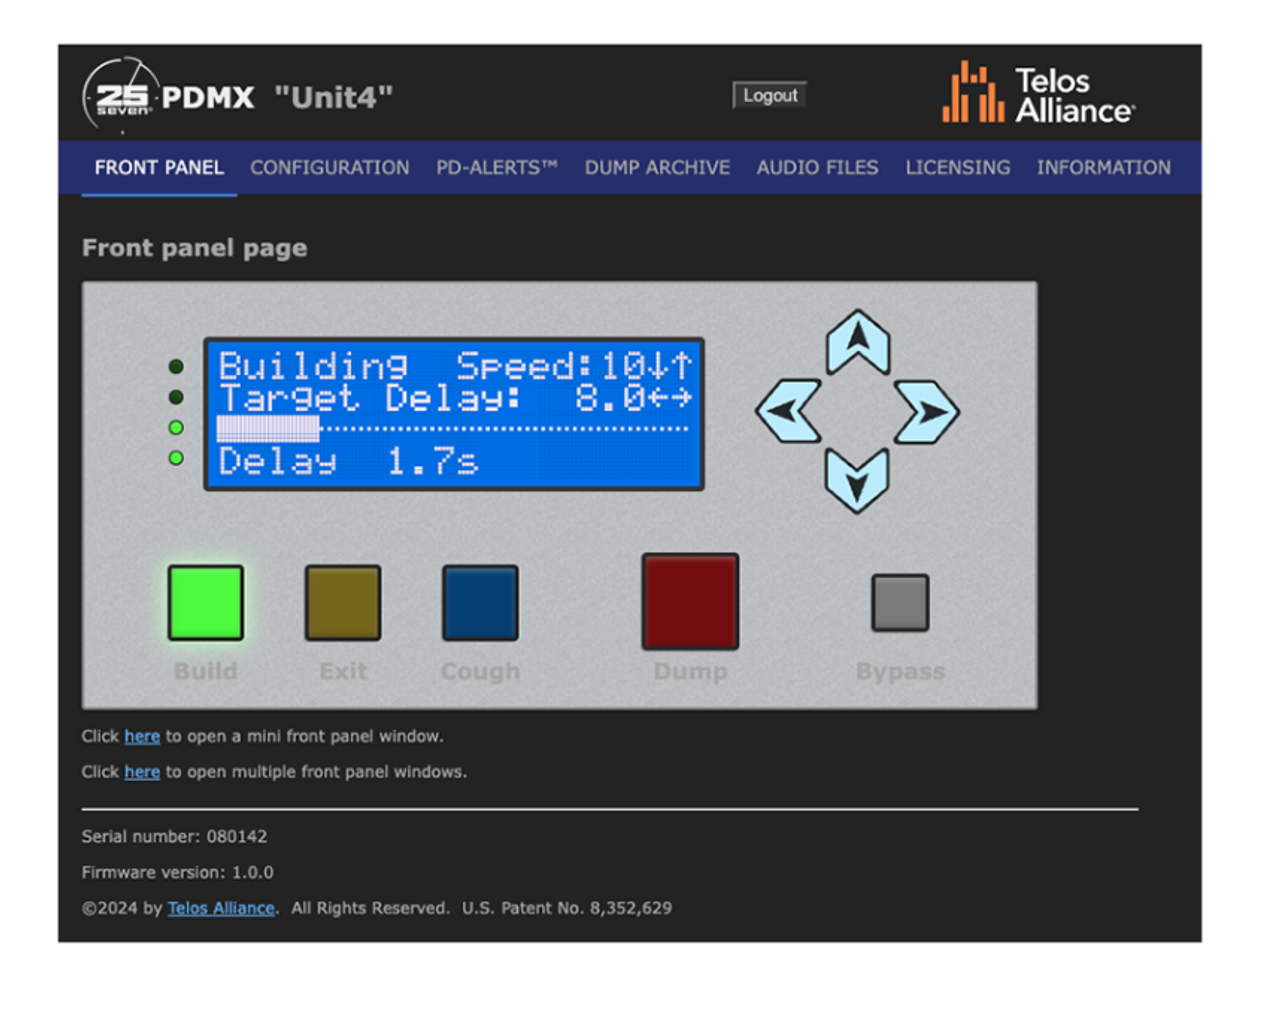Follow the Telos Alliance footer link

click(221, 908)
